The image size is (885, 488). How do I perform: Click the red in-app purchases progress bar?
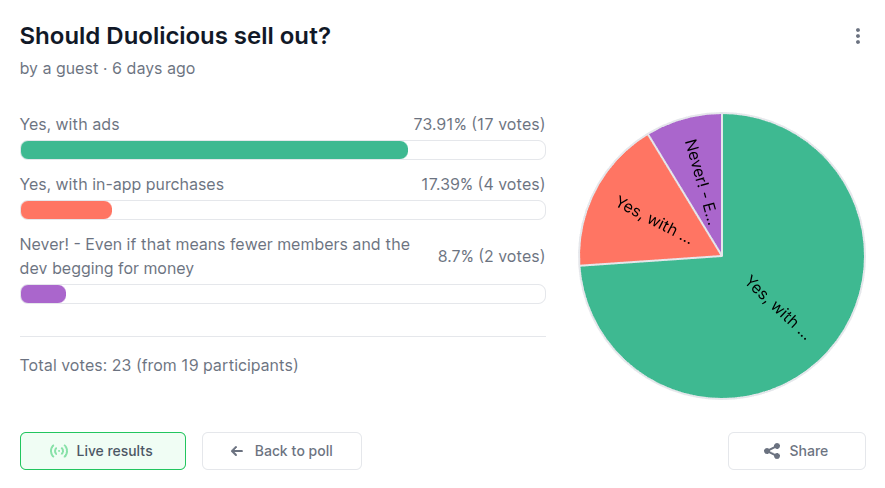click(66, 210)
